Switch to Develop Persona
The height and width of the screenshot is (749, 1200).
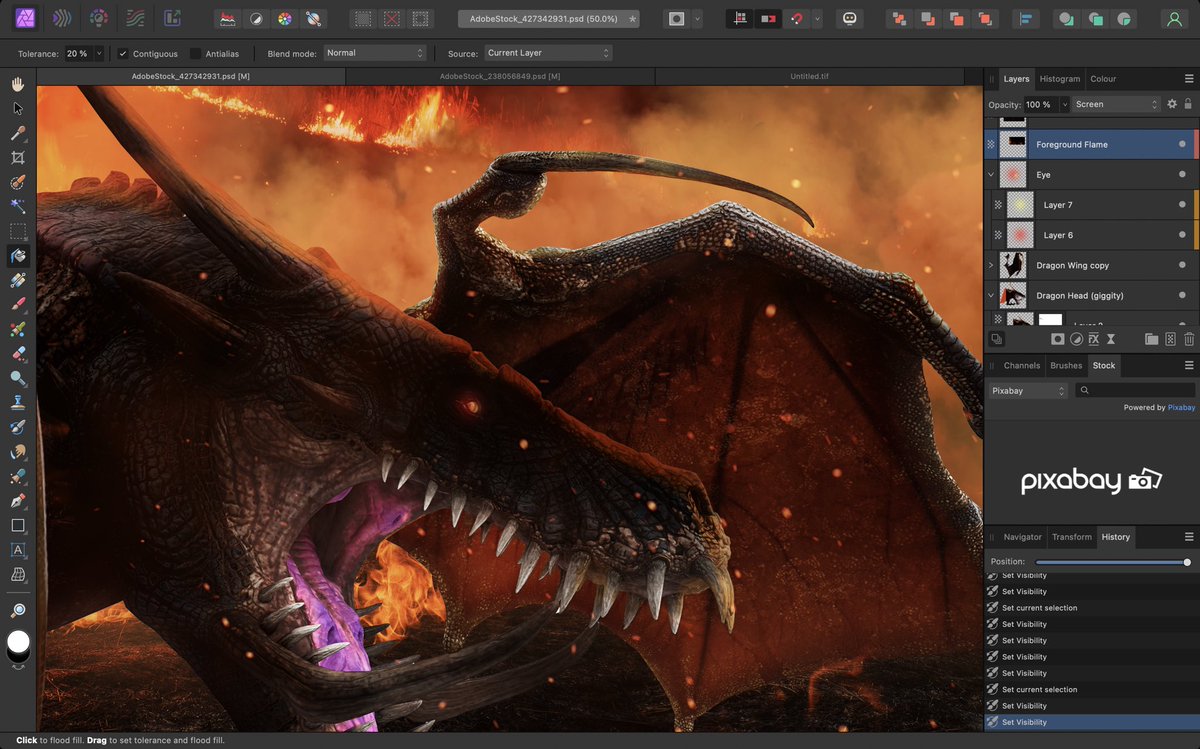coord(98,18)
